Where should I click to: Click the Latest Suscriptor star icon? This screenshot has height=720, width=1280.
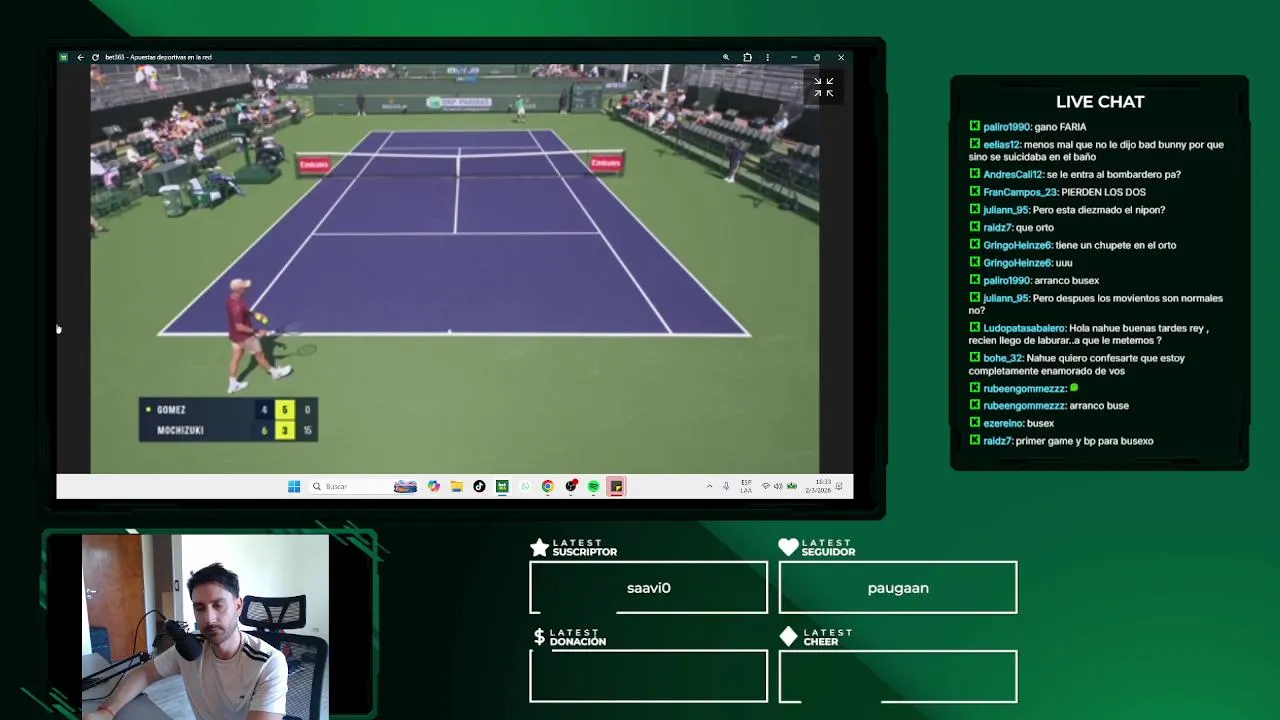(x=539, y=547)
